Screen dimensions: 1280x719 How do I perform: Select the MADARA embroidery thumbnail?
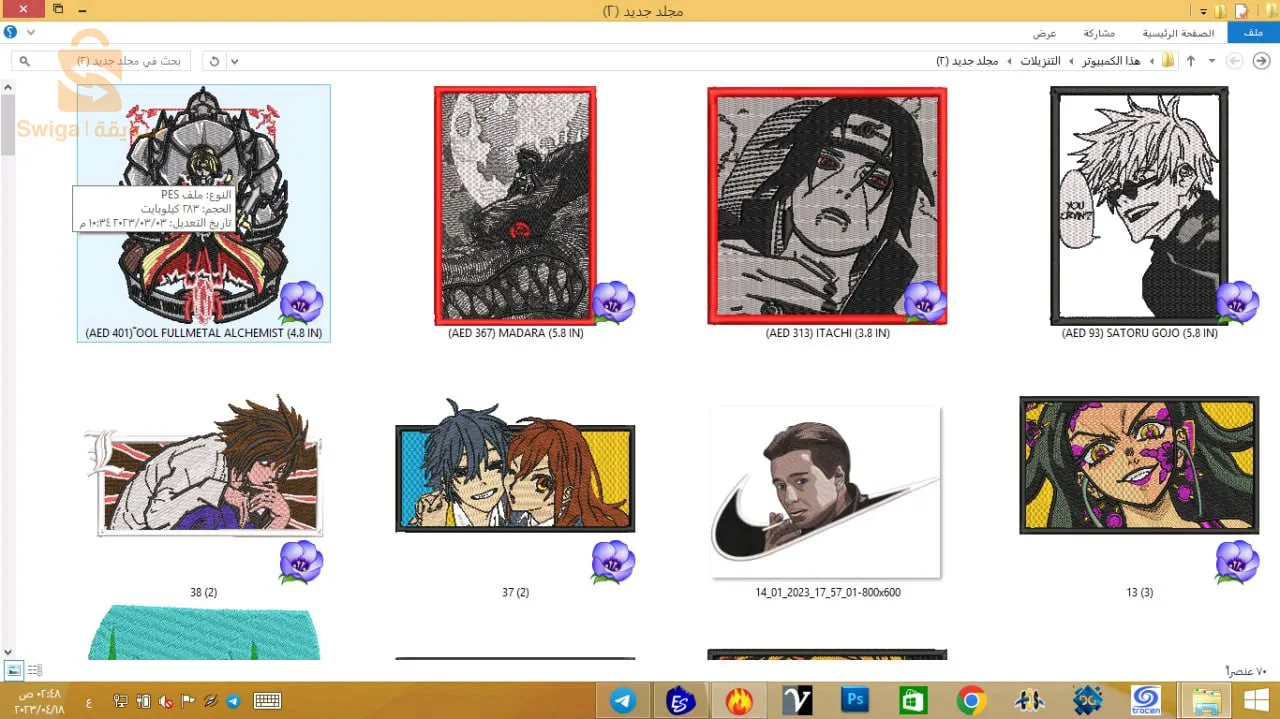[515, 205]
